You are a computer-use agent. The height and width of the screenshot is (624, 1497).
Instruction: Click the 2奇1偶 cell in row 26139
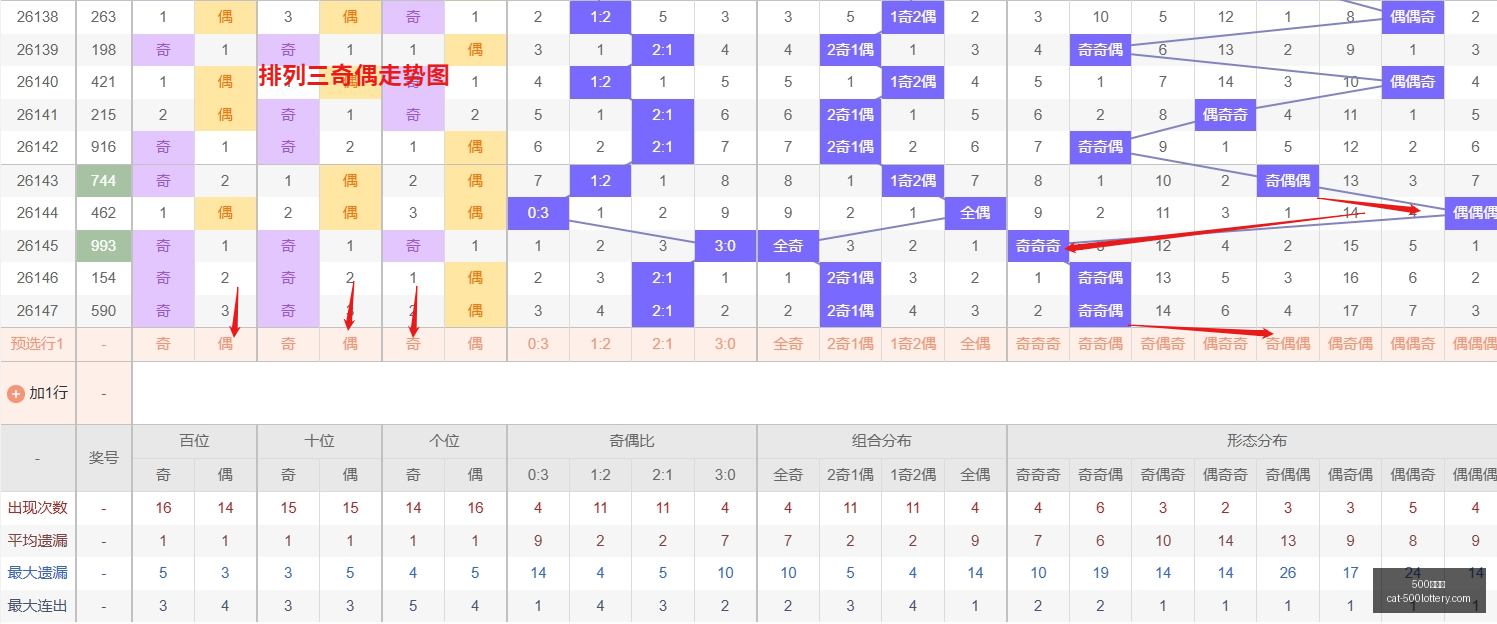(x=850, y=50)
